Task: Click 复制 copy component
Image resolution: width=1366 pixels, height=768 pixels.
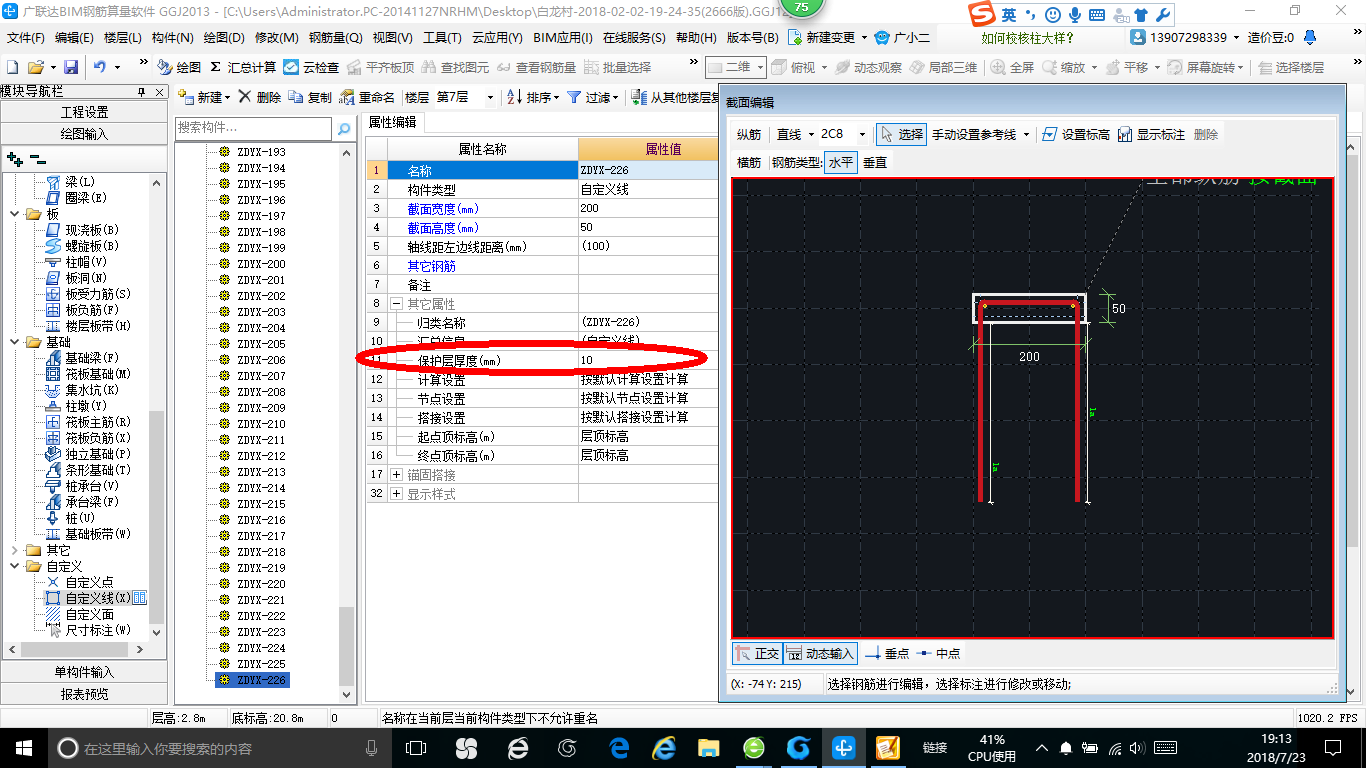Action: pyautogui.click(x=310, y=97)
